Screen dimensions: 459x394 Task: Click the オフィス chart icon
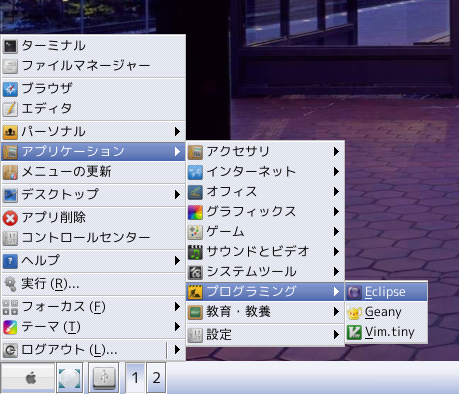(x=195, y=192)
